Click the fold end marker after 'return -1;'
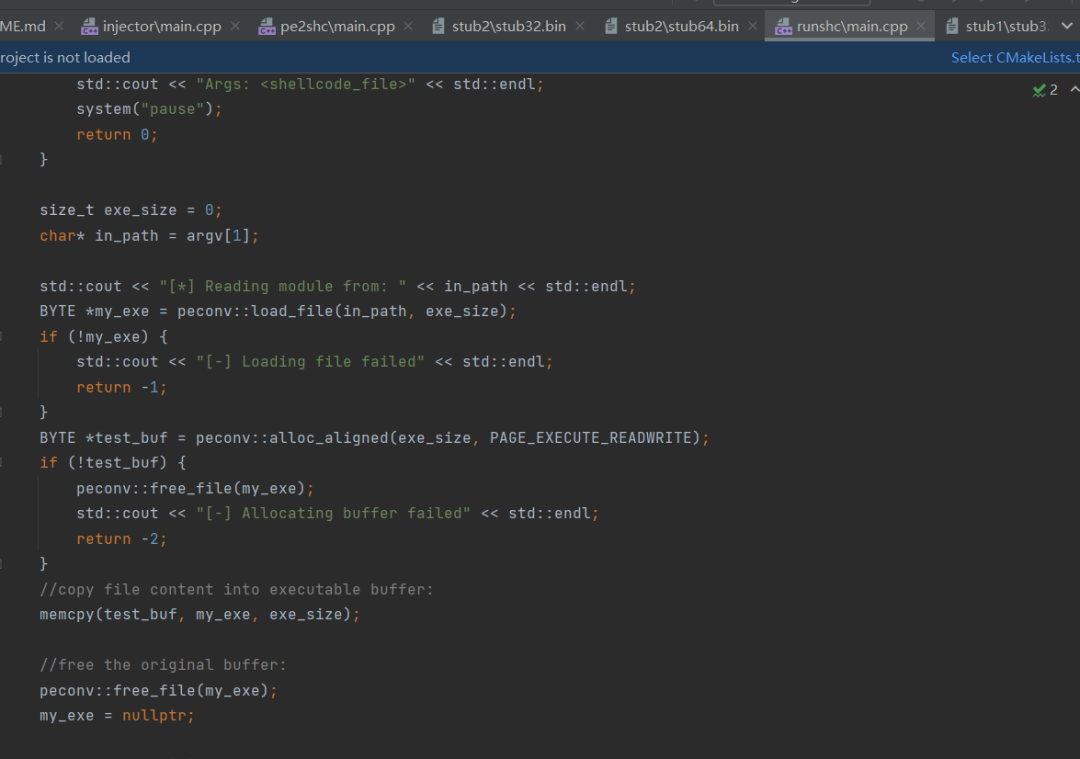 (x=1, y=413)
